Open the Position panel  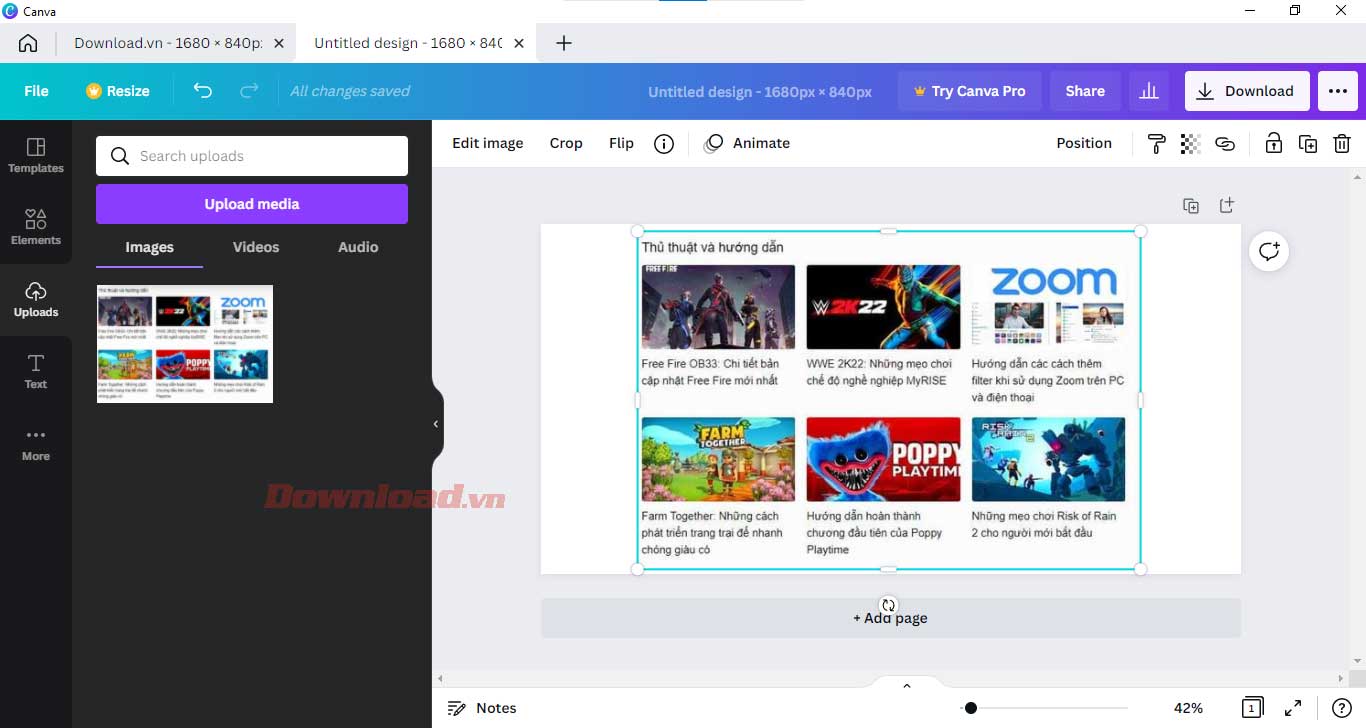click(x=1084, y=144)
